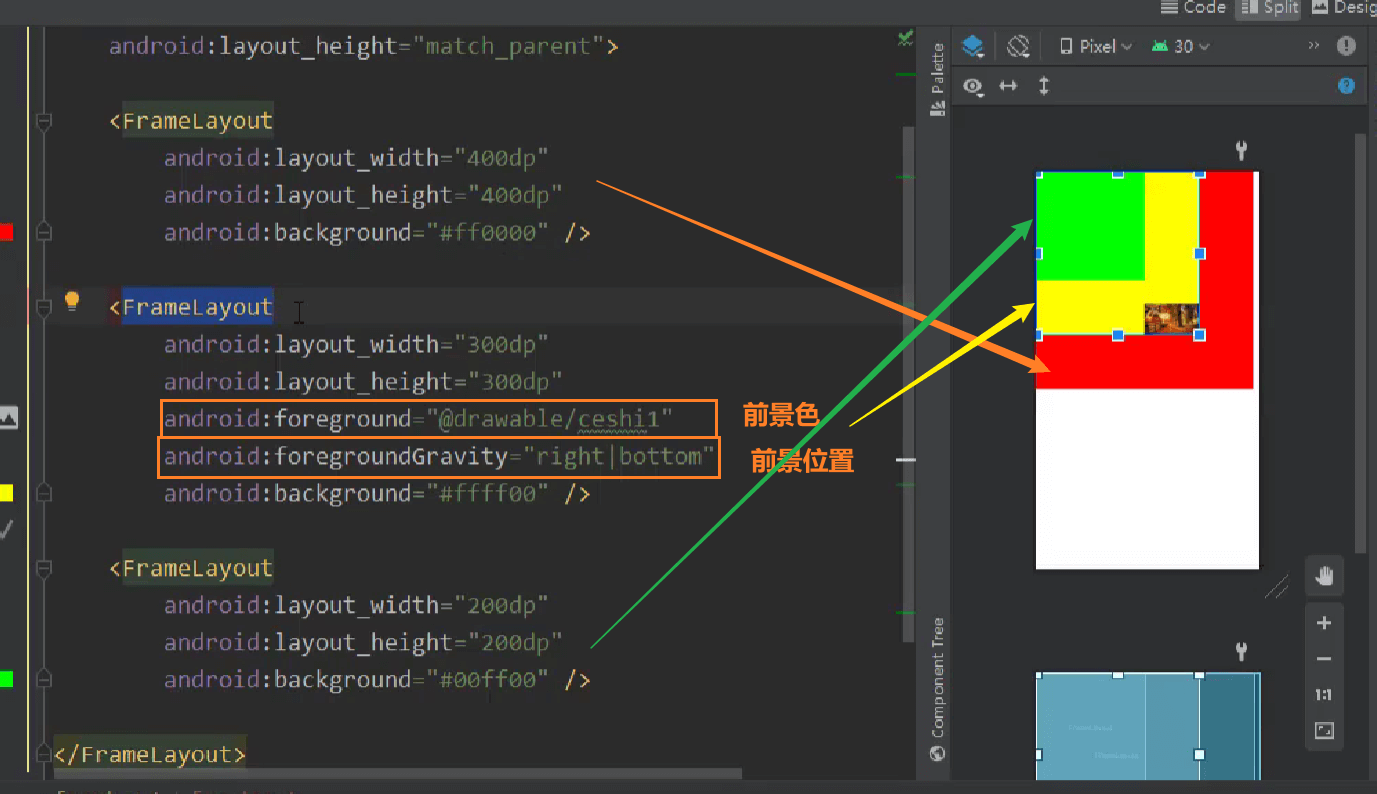
Task: Click the image drawable gutter icon
Action: [x=8, y=418]
